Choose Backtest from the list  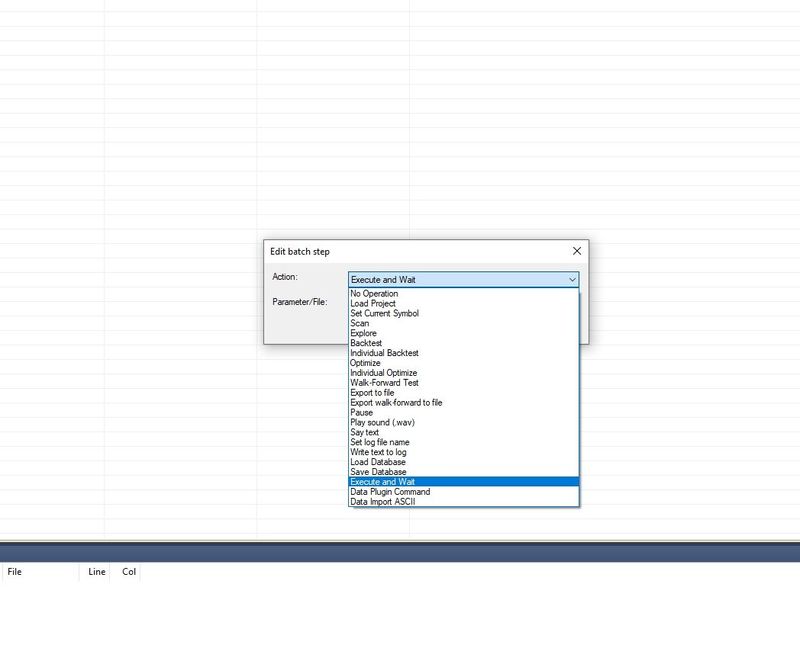[x=464, y=343]
